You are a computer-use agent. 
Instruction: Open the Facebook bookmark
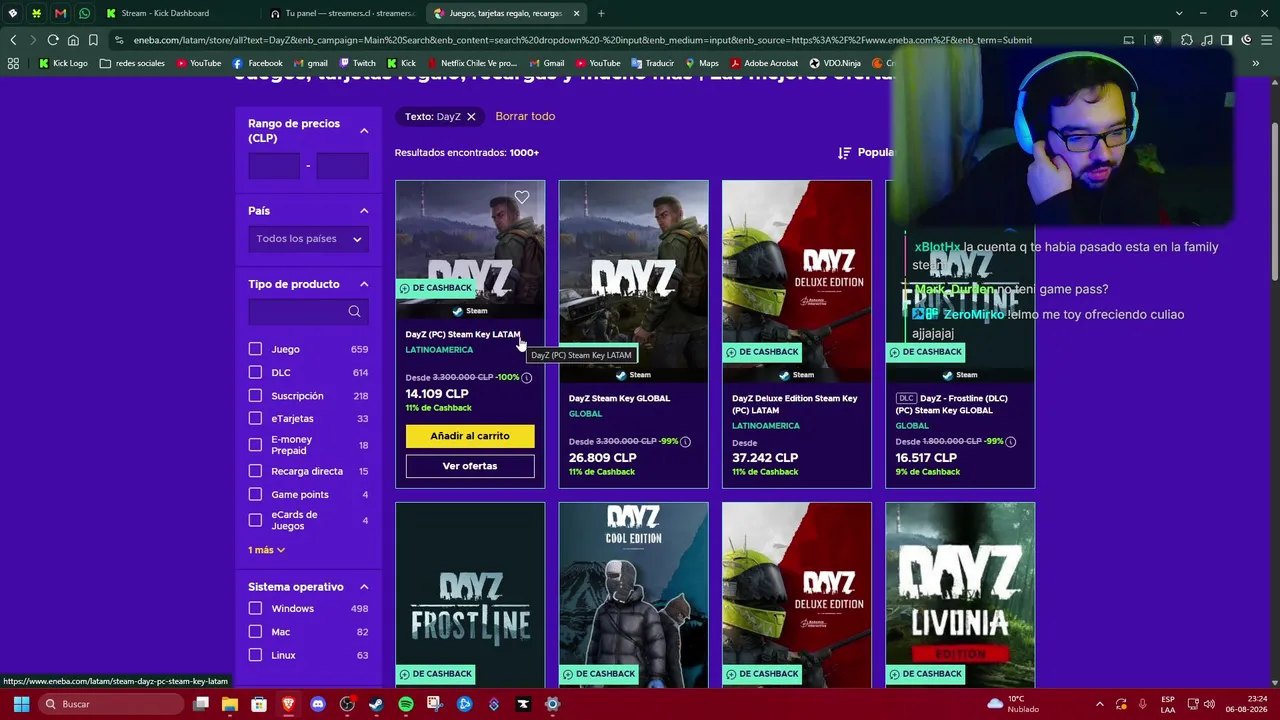(258, 63)
